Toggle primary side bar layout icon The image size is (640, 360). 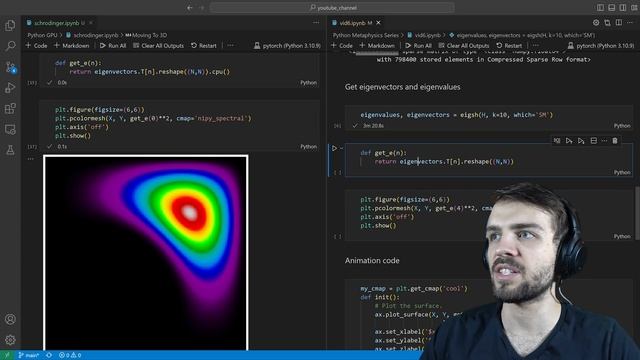click(x=600, y=7)
